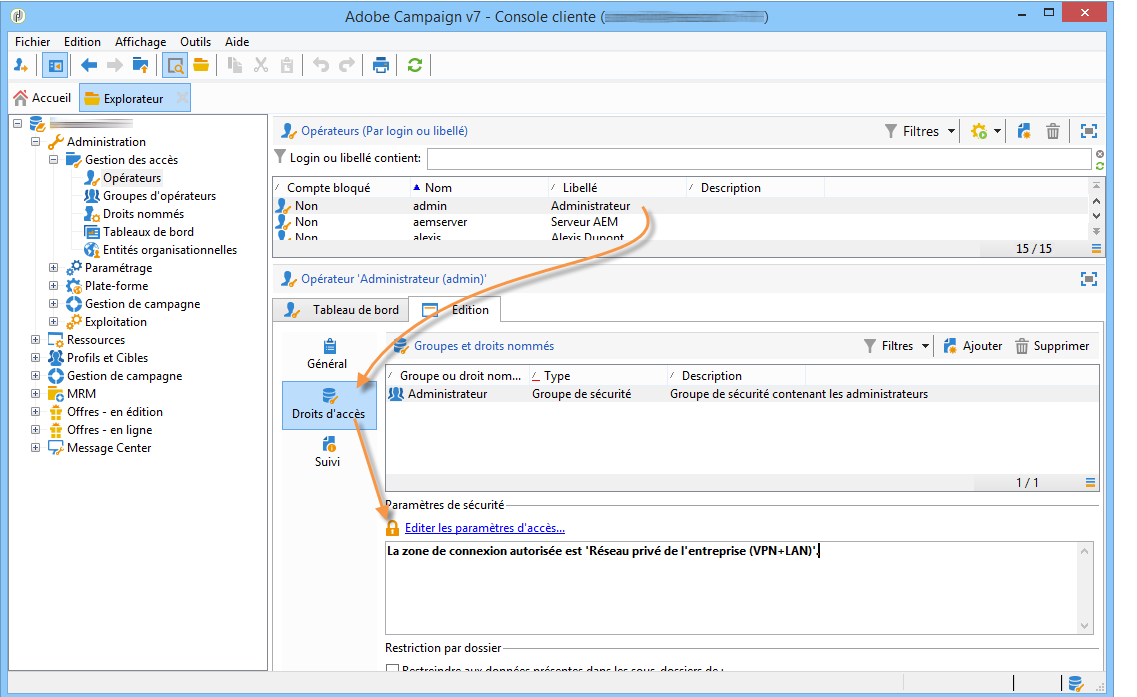The image size is (1137, 697).
Task: Click the parent folder toolbar icon
Action: [141, 66]
